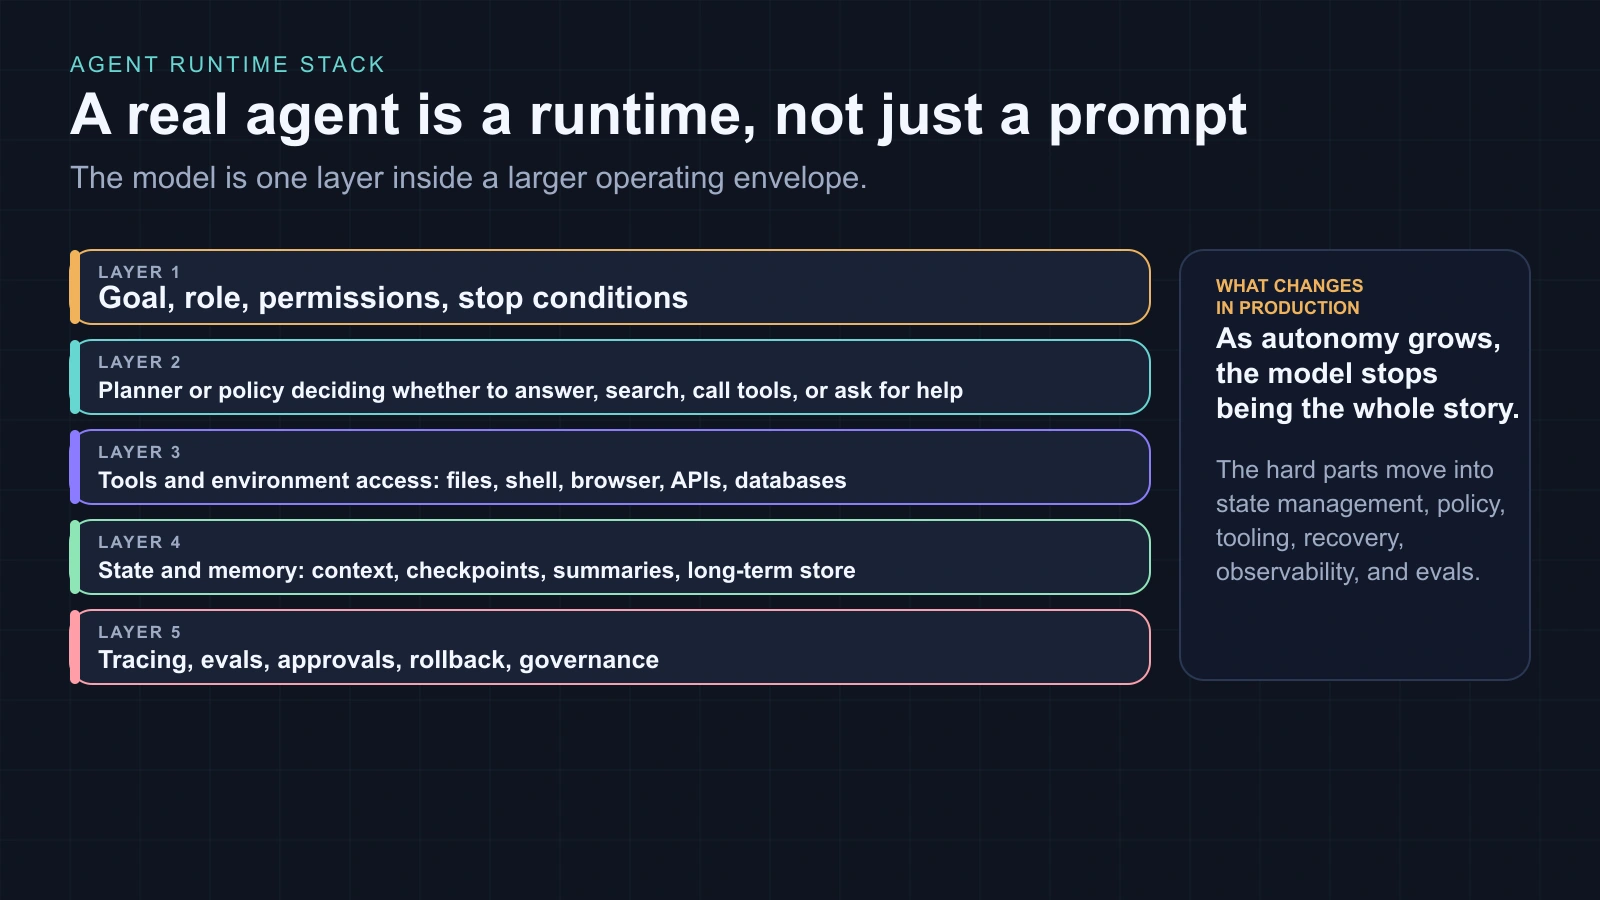Screen dimensions: 1600x900
Task: Select the 'As autonomy grows' callout text
Action: pos(1366,374)
